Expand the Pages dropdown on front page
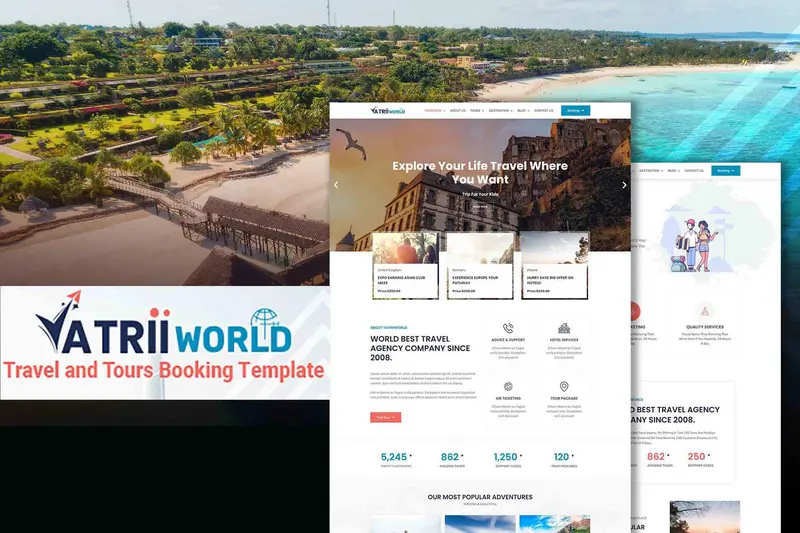This screenshot has width=800, height=533. point(477,111)
